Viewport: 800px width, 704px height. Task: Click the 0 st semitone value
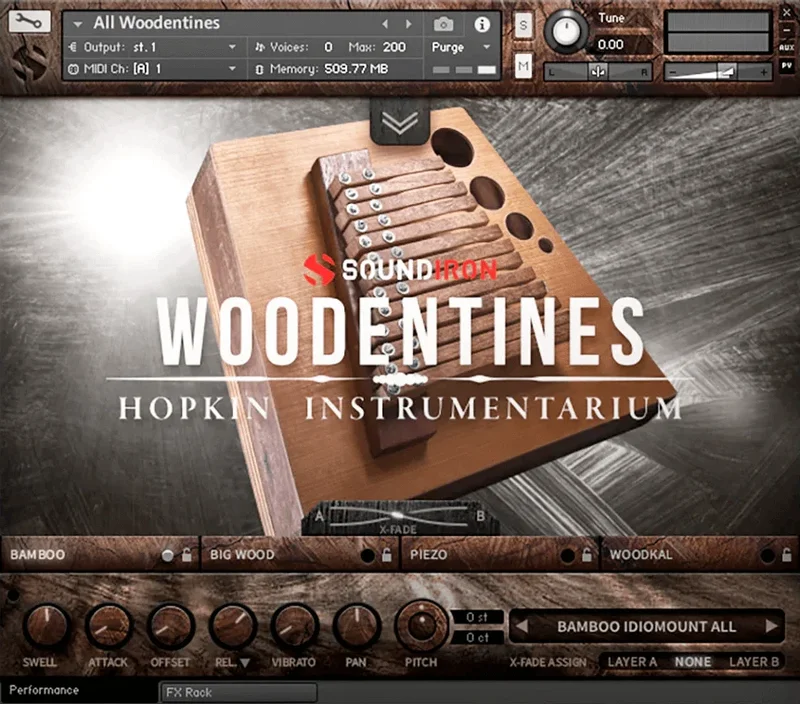(x=477, y=617)
